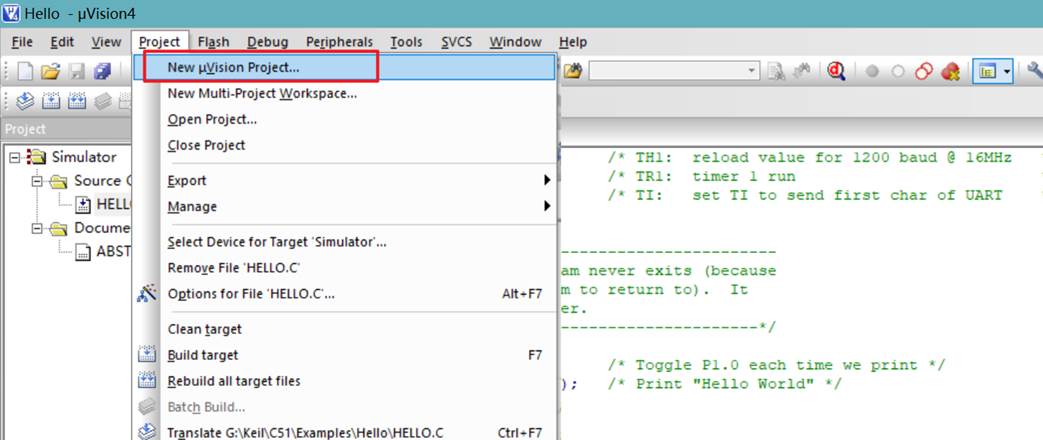This screenshot has height=440, width=1043.
Task: Choose Remove File 'HELLO.C'
Action: point(345,268)
